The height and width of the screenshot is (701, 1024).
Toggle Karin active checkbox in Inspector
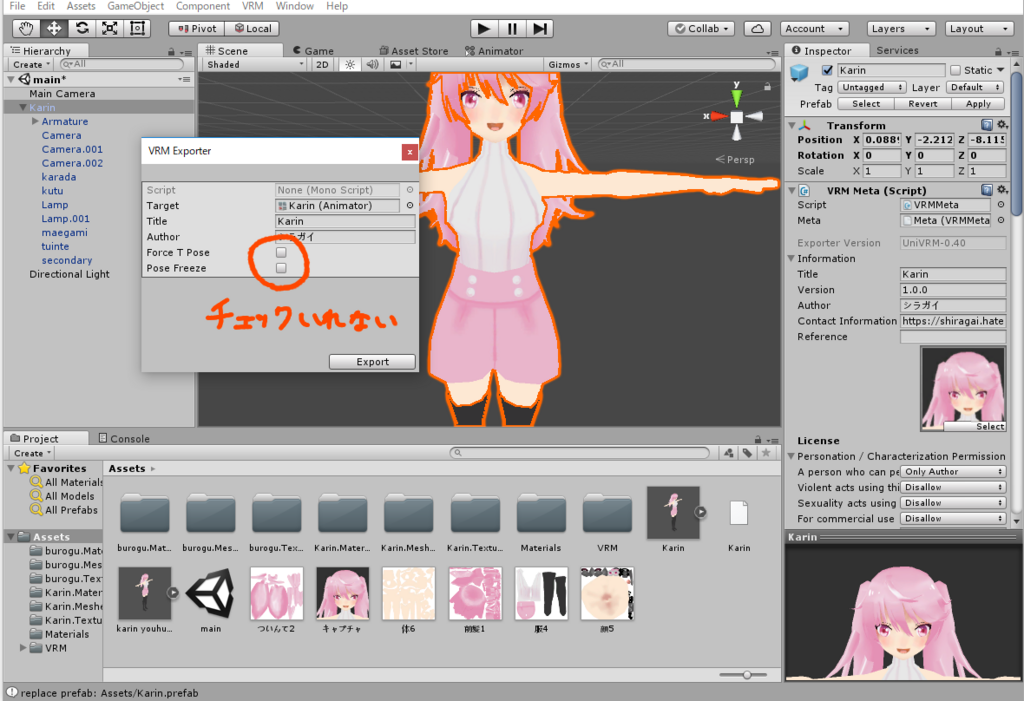[827, 70]
